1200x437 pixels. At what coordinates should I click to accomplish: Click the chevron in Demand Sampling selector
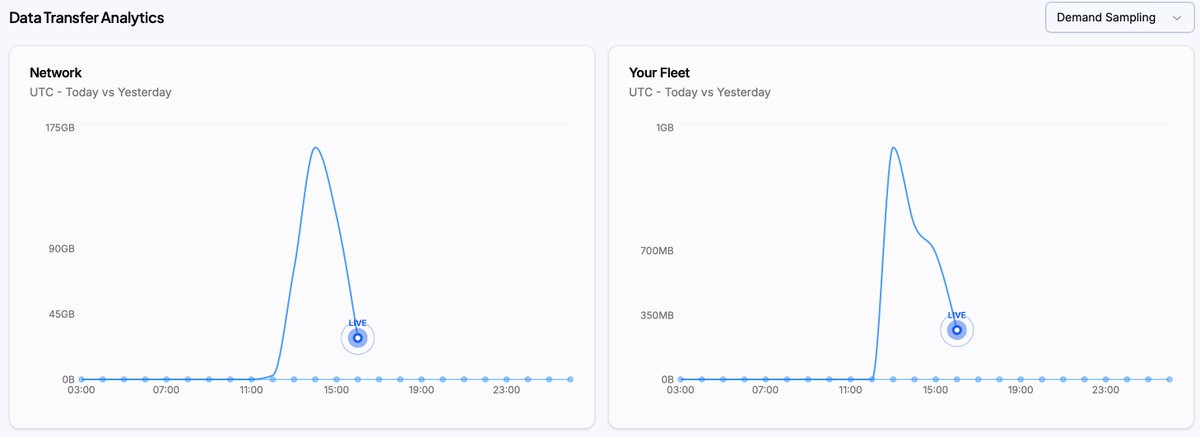pyautogui.click(x=1176, y=18)
